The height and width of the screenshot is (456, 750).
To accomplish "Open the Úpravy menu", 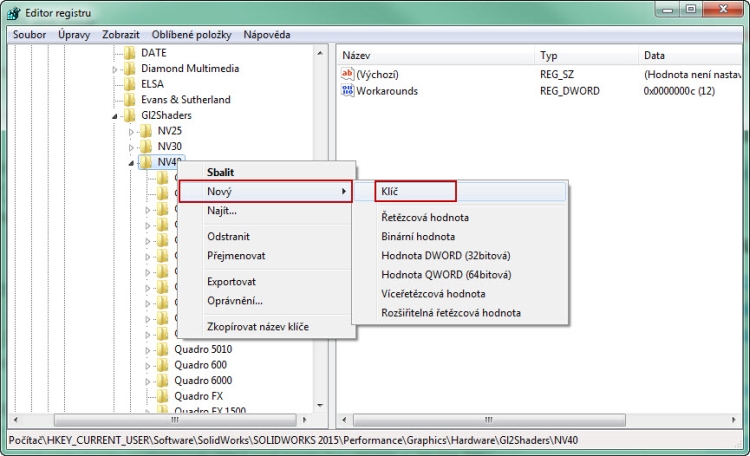I will point(74,34).
